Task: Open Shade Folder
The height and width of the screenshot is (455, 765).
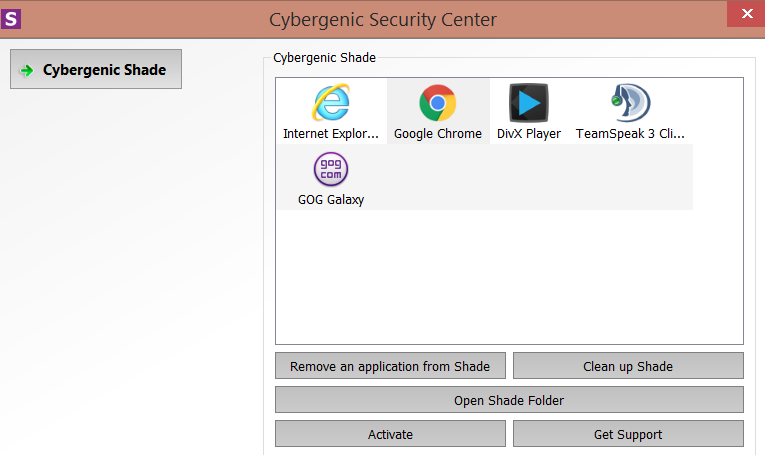Action: tap(509, 400)
